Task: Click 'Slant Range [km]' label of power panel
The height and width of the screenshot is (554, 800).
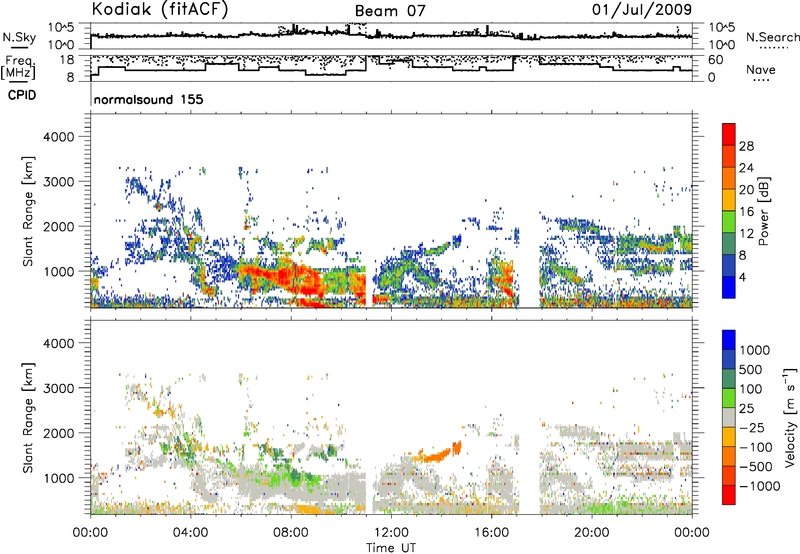Action: coord(28,211)
